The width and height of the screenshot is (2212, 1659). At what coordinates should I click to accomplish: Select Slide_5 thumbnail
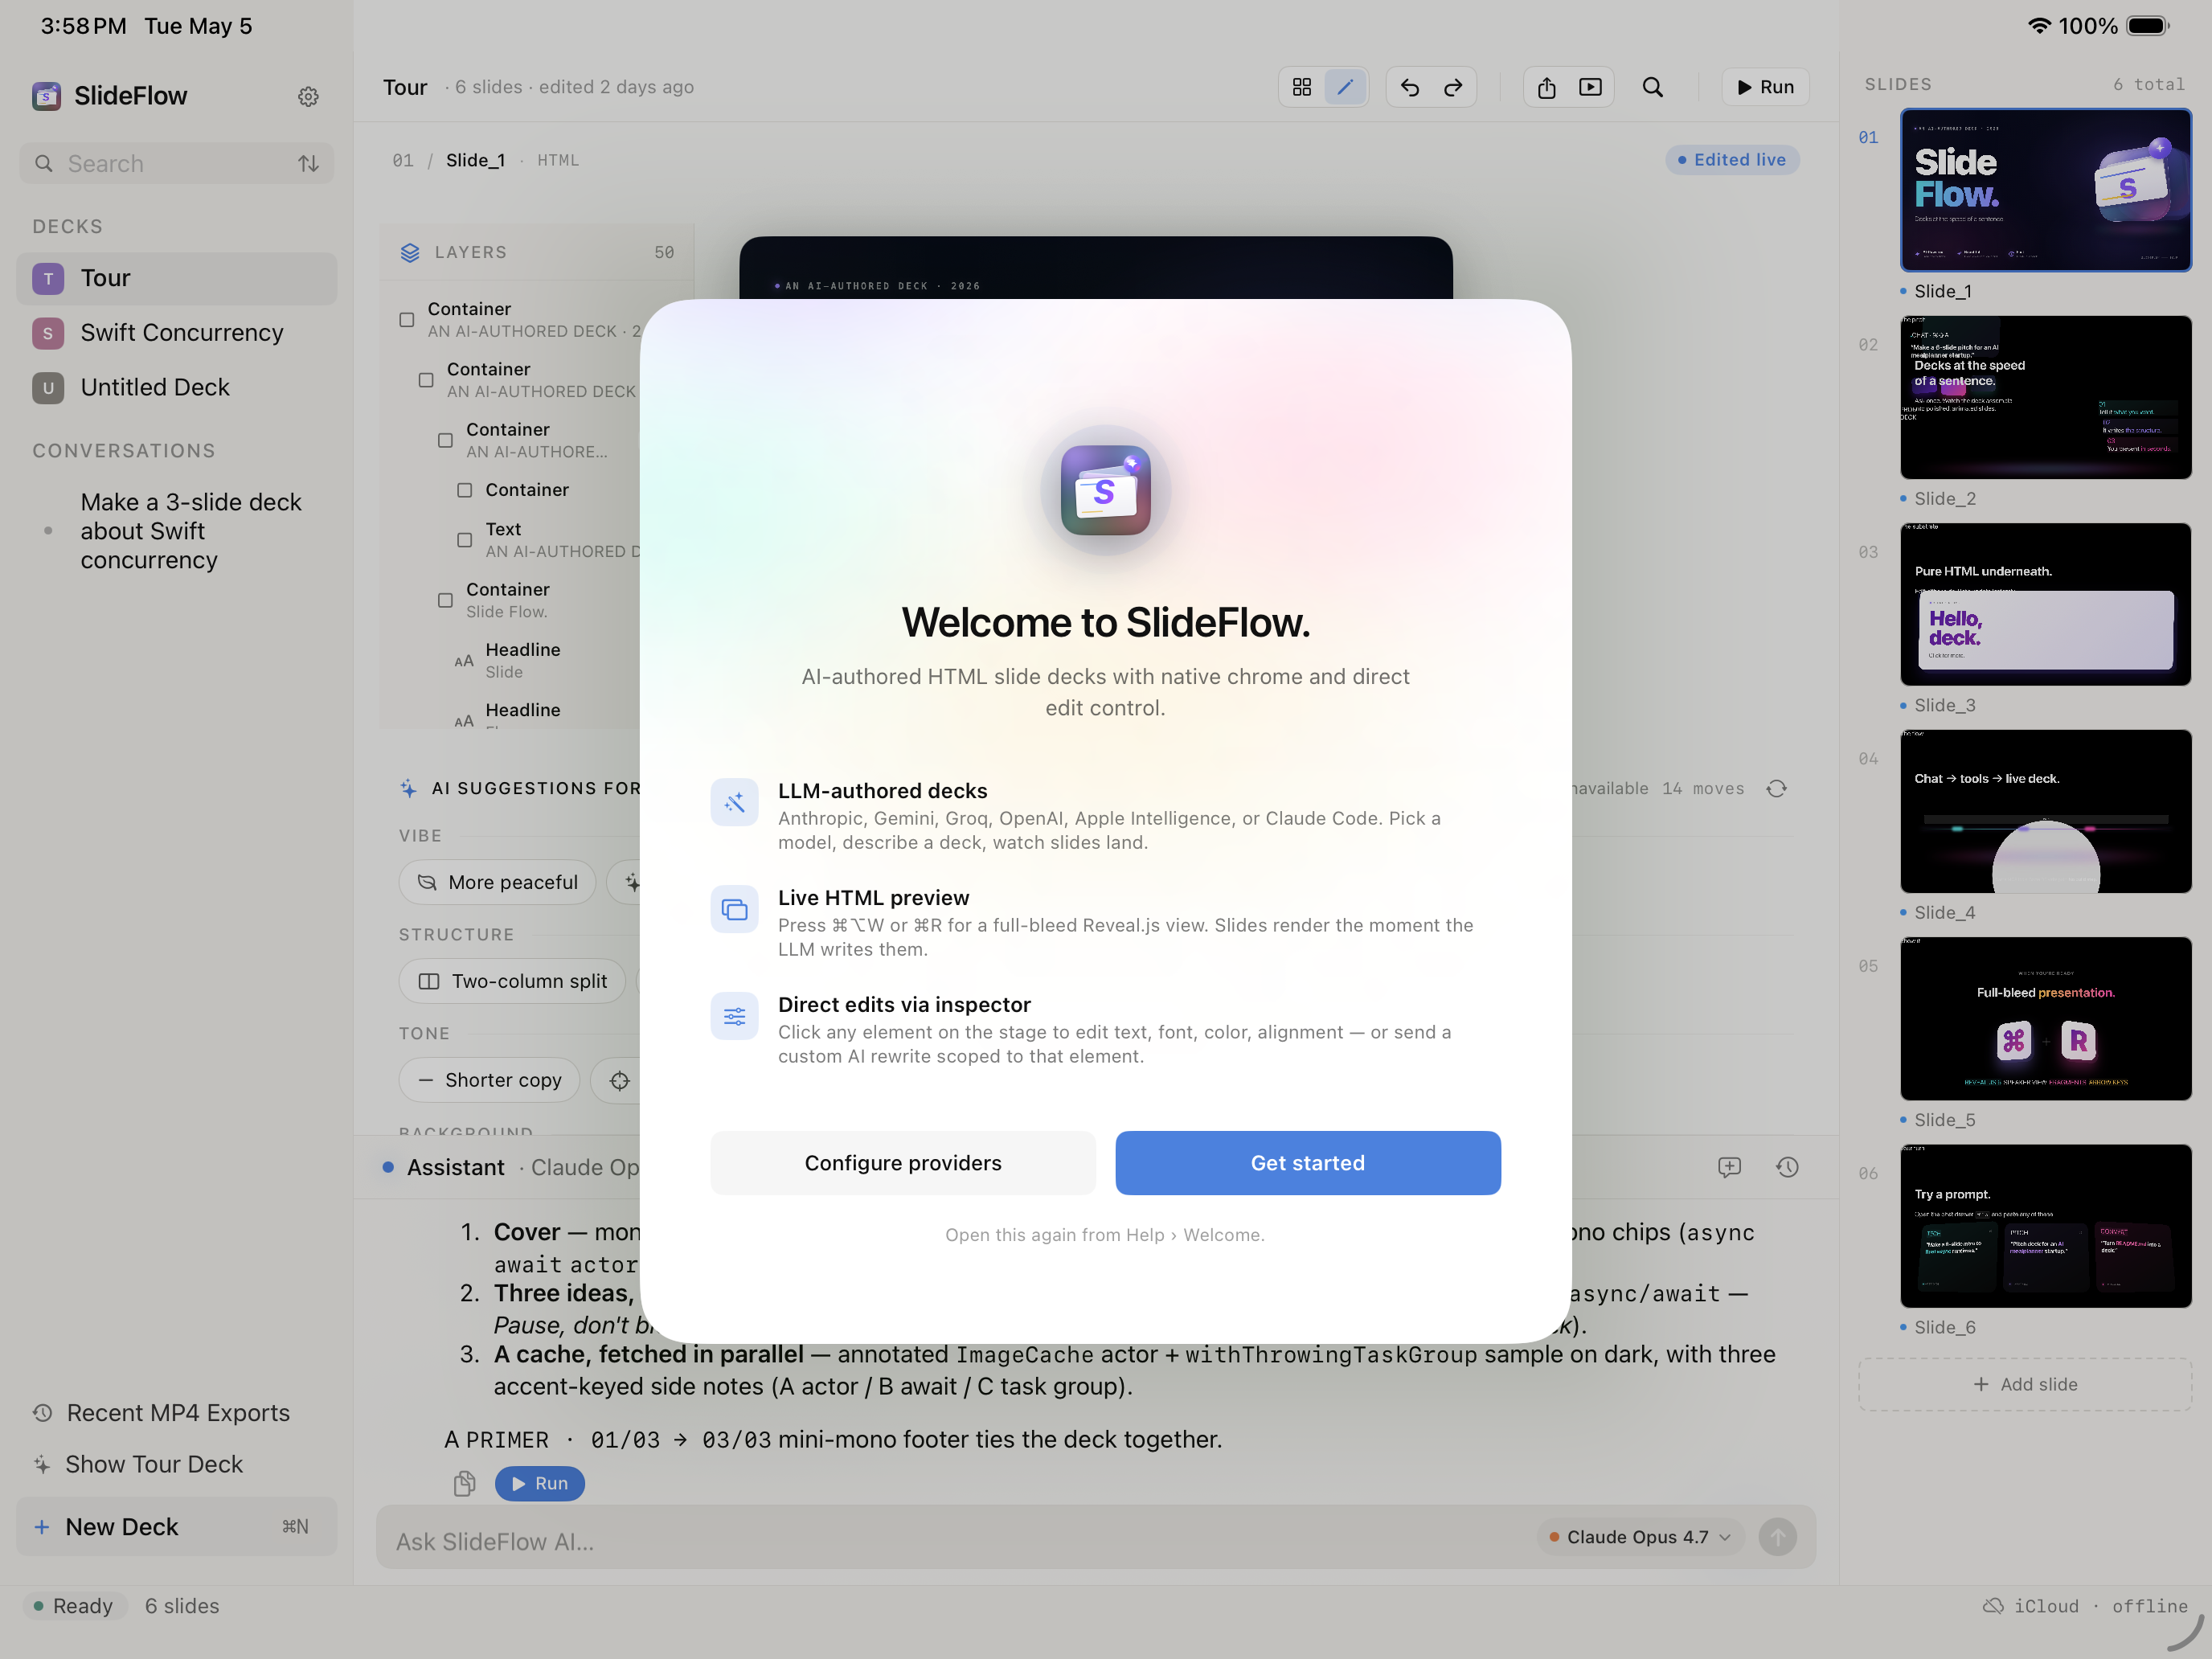pos(2046,1019)
